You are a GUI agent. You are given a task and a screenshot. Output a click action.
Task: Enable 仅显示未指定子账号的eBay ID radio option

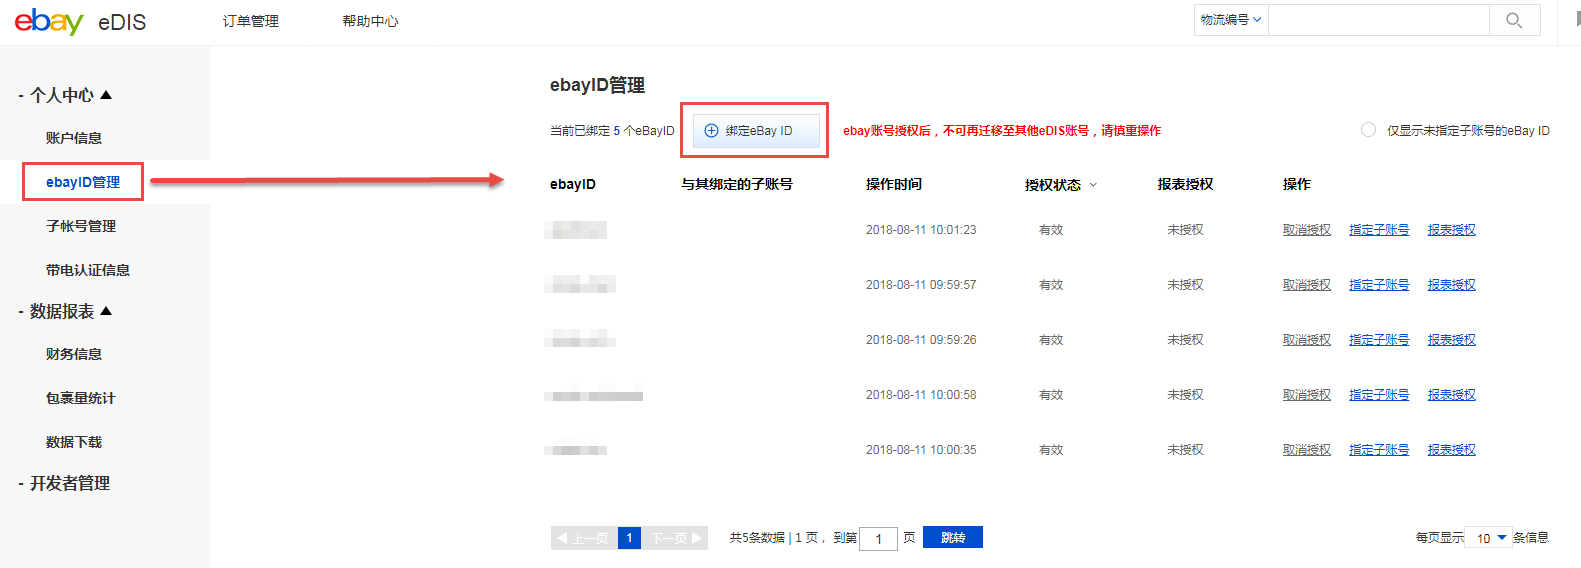pyautogui.click(x=1368, y=130)
